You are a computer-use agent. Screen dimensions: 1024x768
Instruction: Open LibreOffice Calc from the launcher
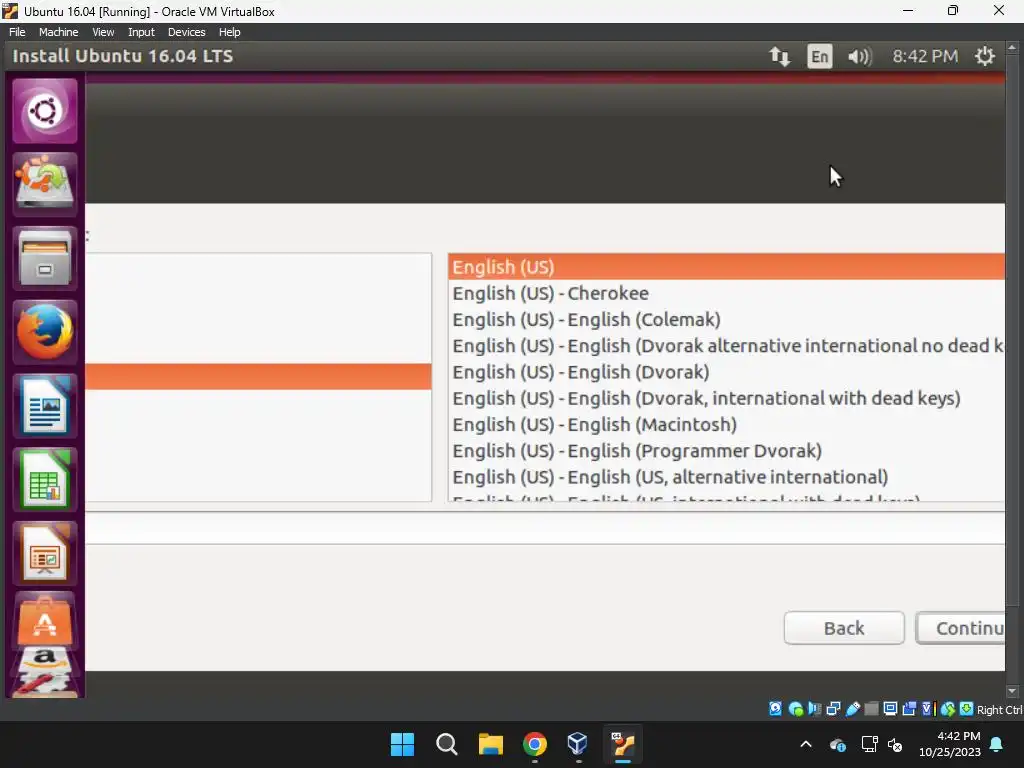coord(44,479)
